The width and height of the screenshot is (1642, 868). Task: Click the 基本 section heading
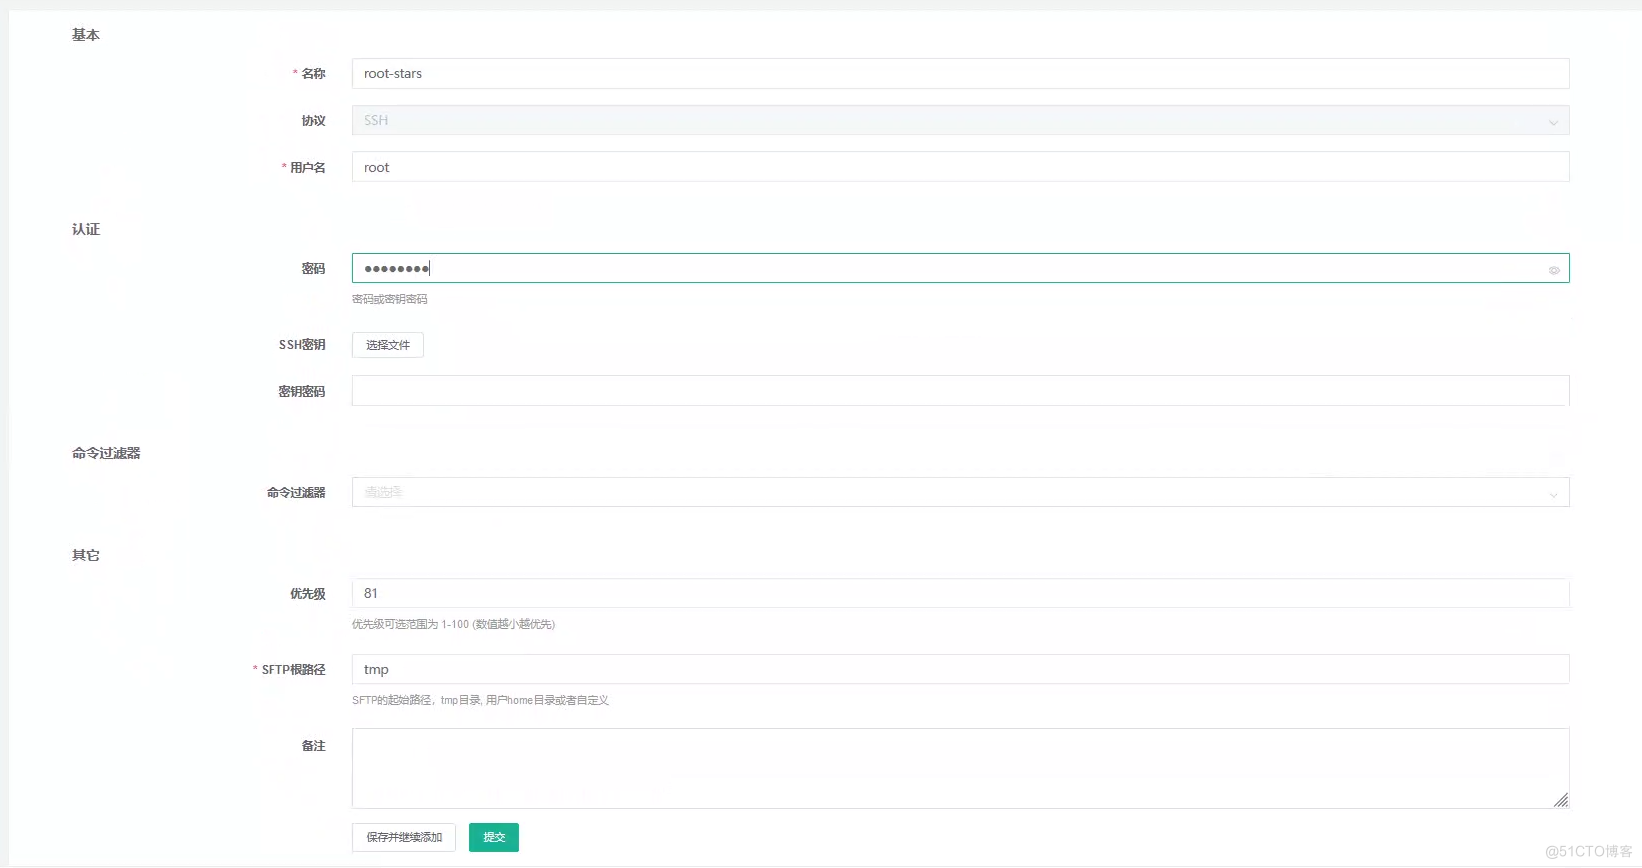tap(86, 35)
